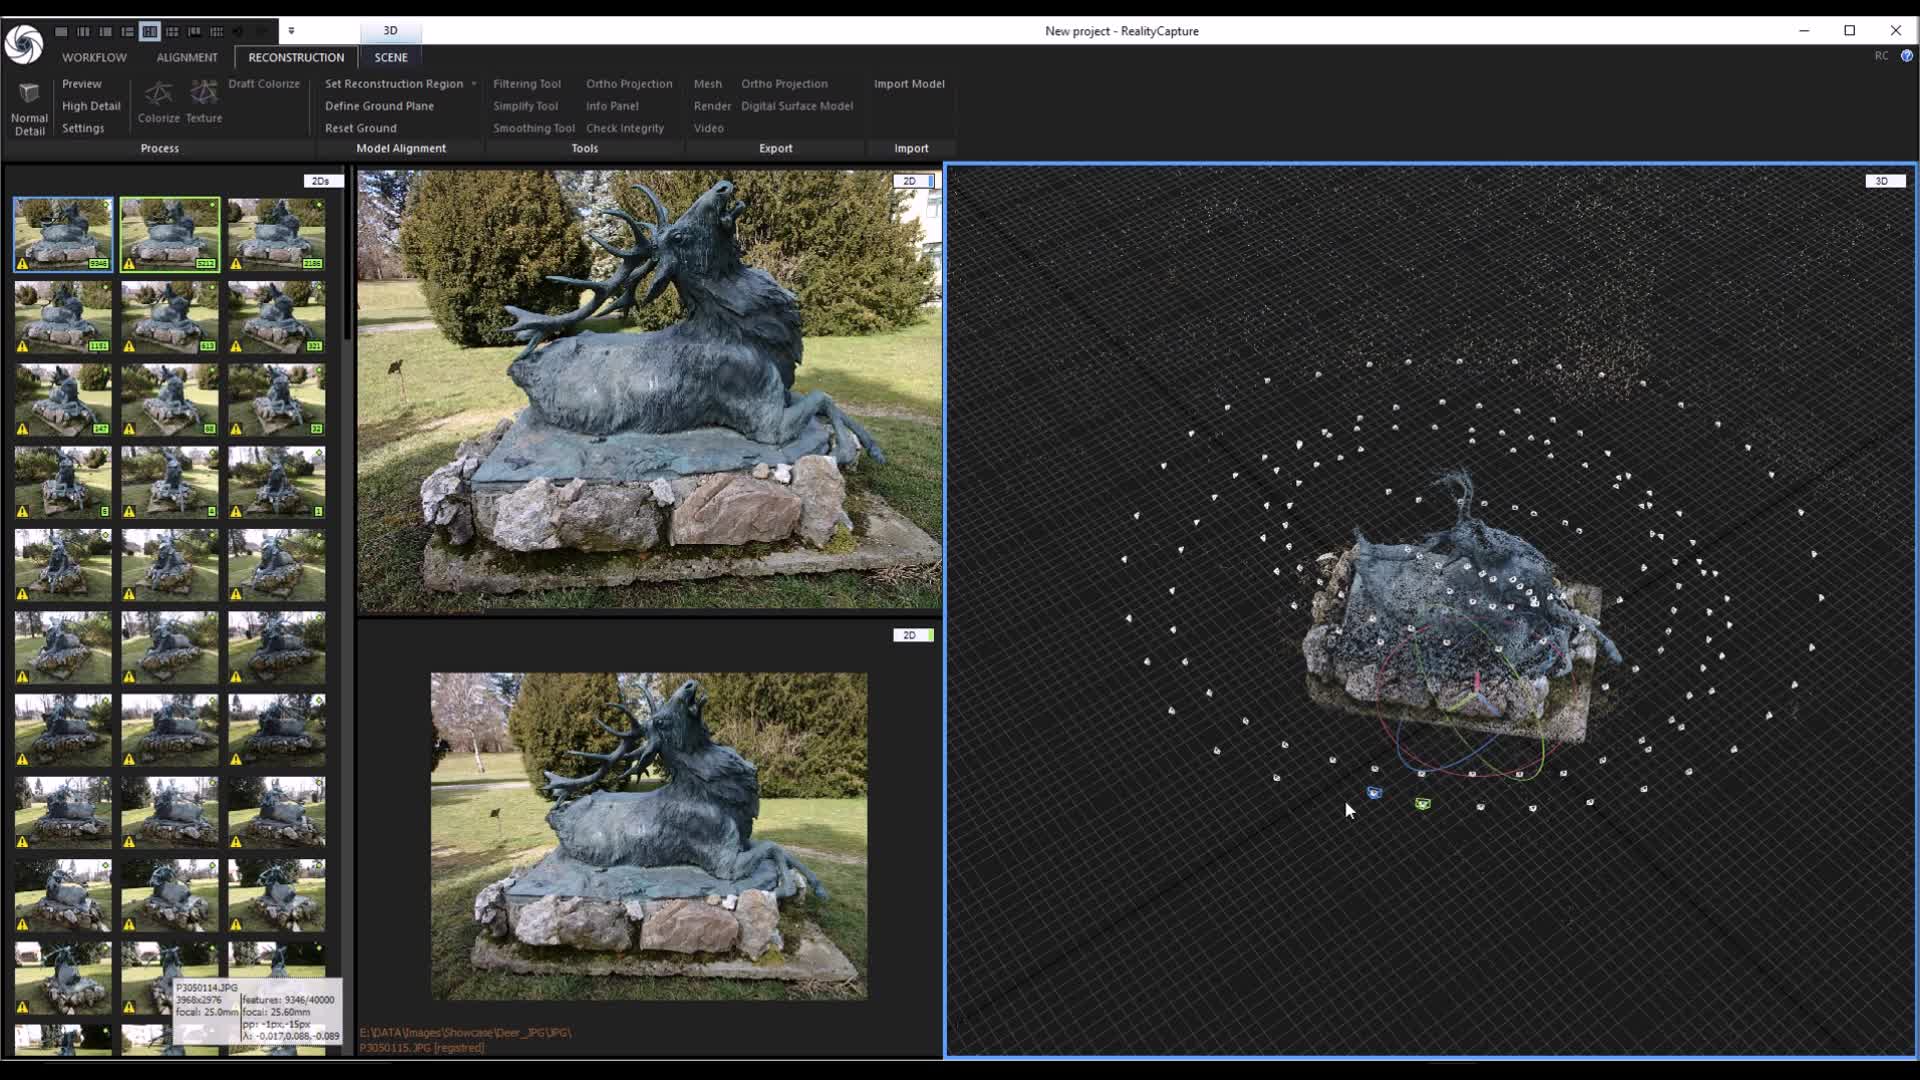The height and width of the screenshot is (1080, 1920).
Task: Select the first single-pane layout icon
Action: tap(61, 32)
